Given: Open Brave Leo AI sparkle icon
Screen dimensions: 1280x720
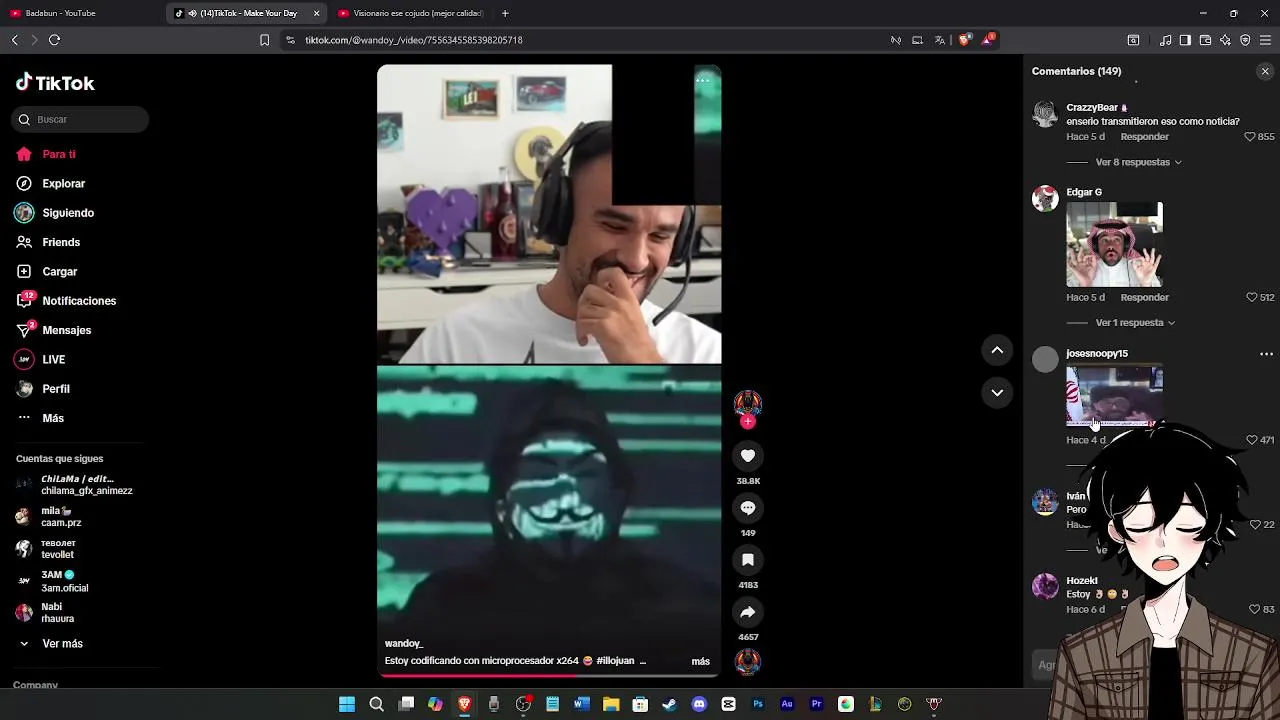Looking at the screenshot, I should (1225, 40).
